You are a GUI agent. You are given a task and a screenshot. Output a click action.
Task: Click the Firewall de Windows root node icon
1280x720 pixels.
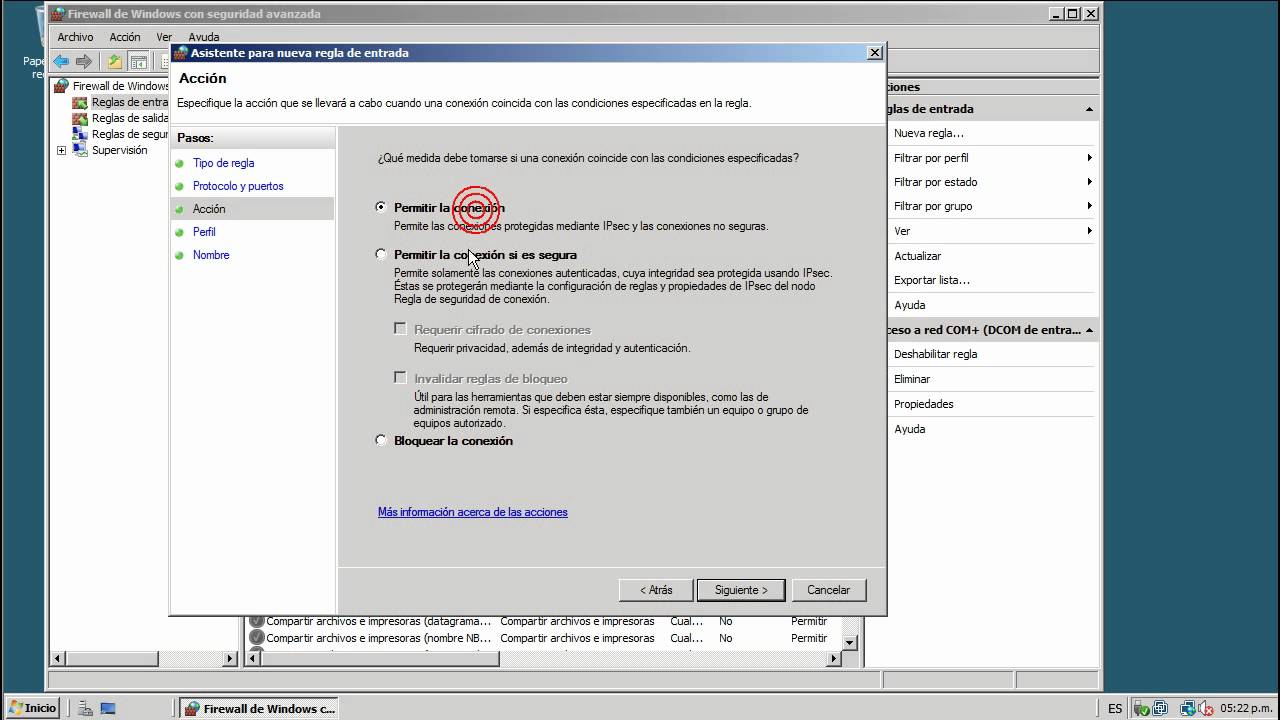pos(62,86)
